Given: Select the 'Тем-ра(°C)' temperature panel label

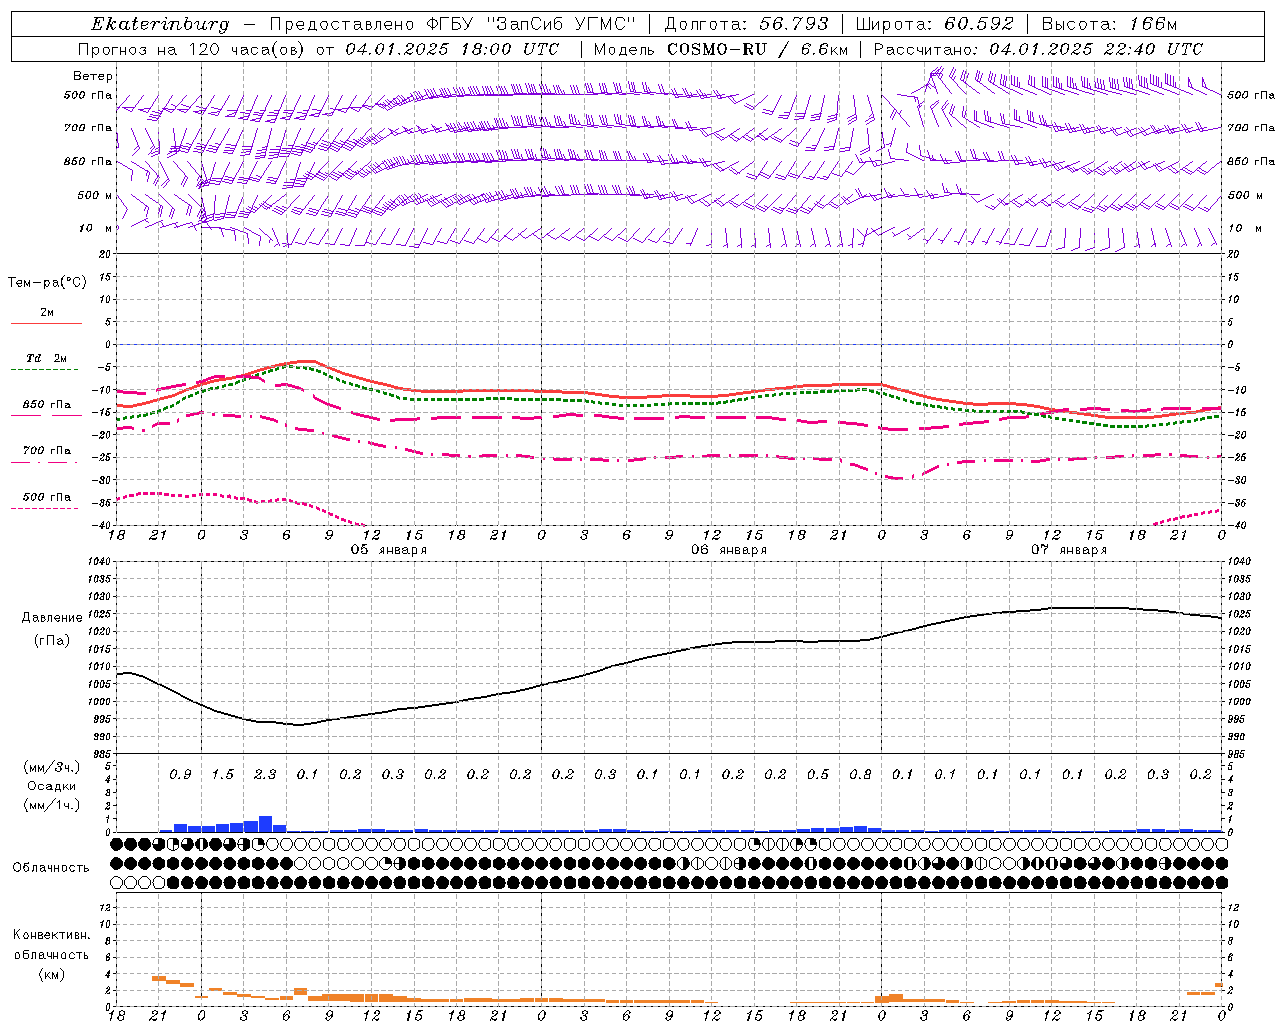Looking at the screenshot, I should (47, 283).
